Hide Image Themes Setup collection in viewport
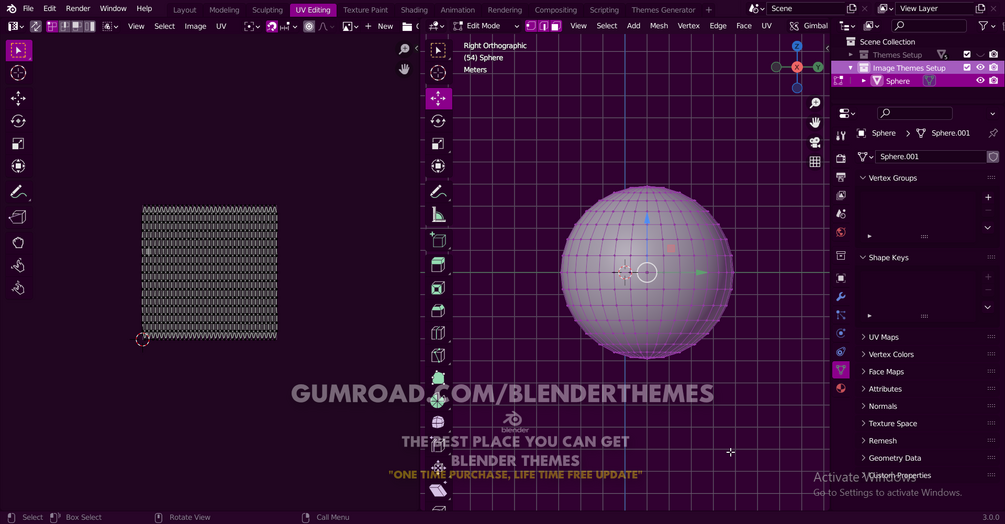Screen dimensions: 1005x524 pos(980,67)
